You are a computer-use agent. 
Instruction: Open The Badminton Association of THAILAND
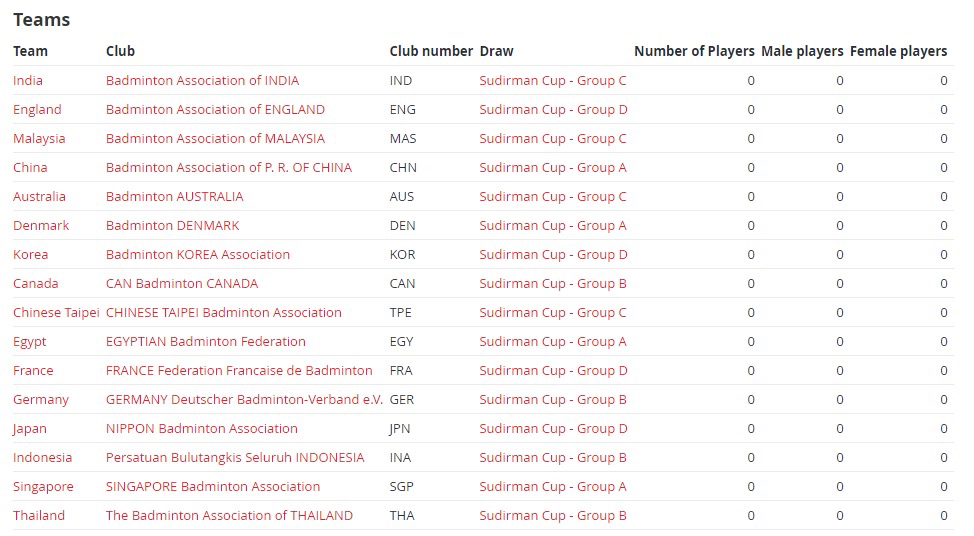(x=229, y=516)
